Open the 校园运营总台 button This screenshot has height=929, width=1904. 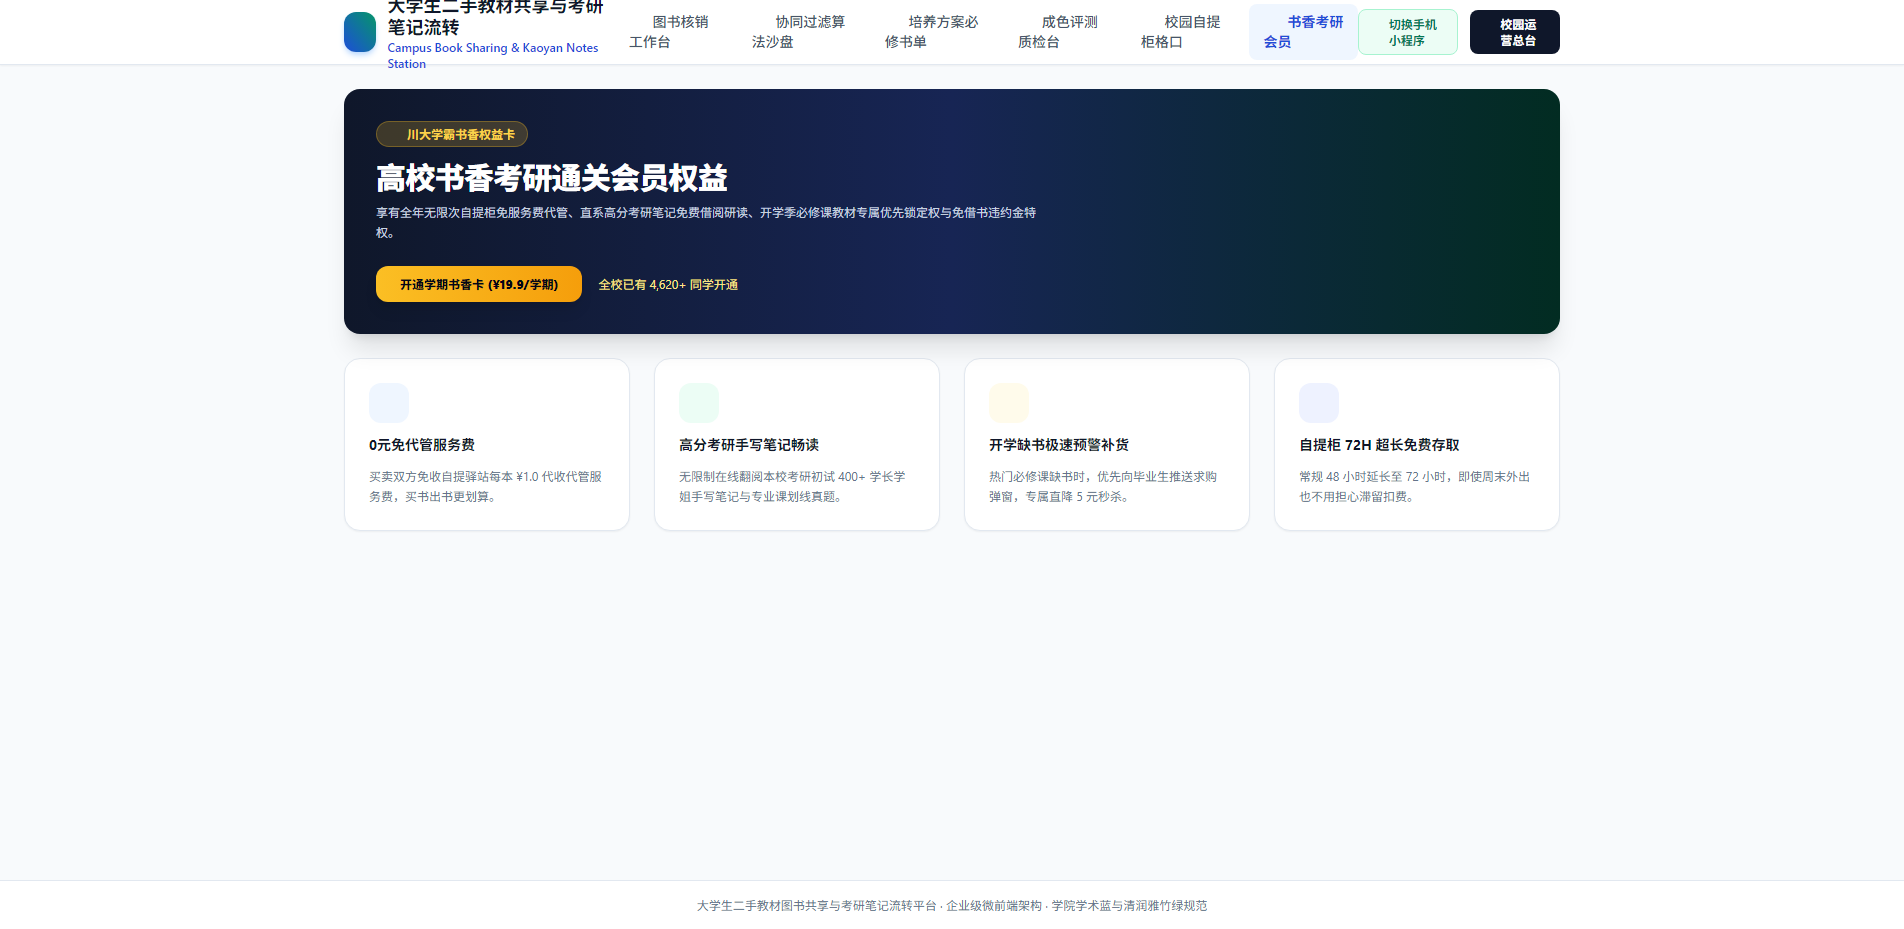1515,32
